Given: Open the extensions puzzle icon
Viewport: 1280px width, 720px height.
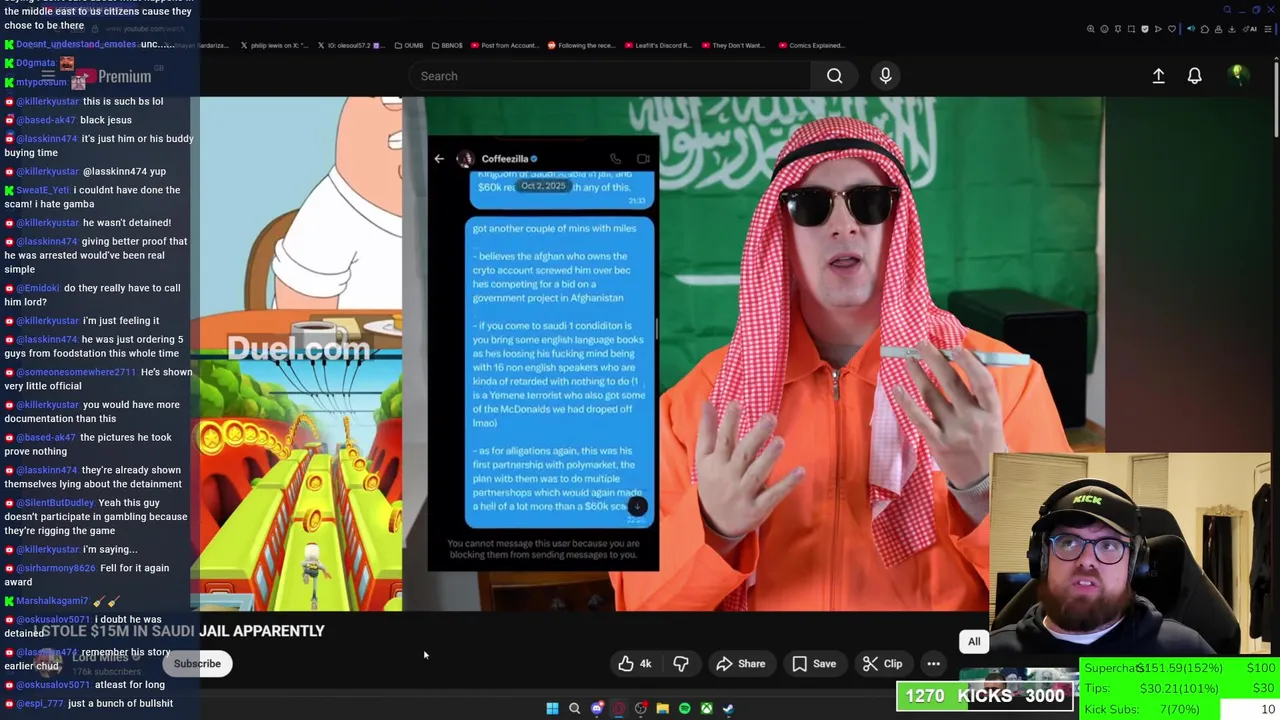Looking at the screenshot, I should 1205,29.
